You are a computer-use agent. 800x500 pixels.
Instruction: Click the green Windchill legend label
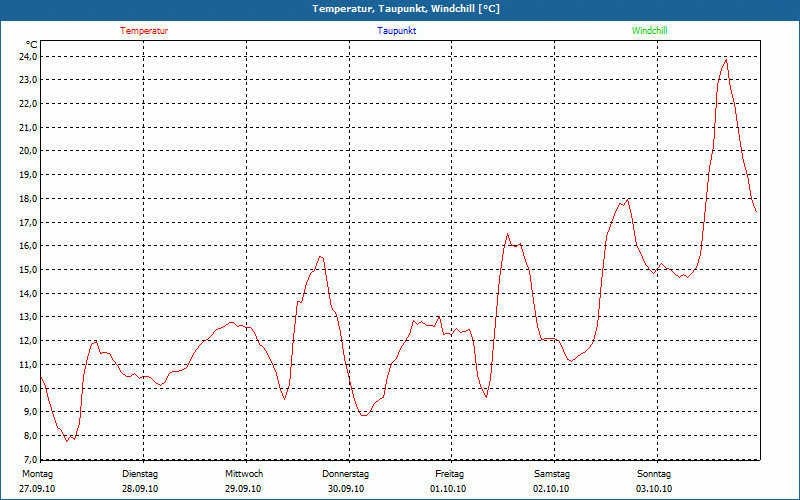(649, 31)
